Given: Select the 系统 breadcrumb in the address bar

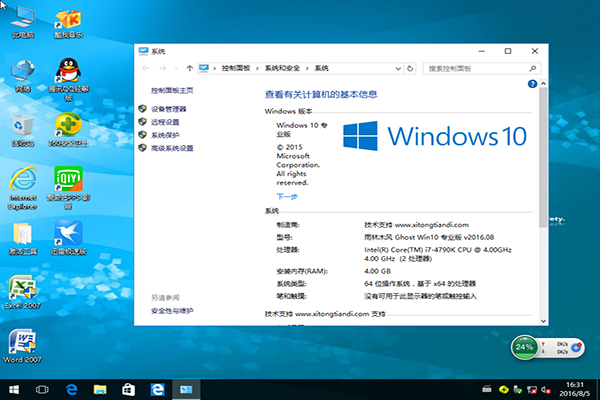Looking at the screenshot, I should 321,68.
